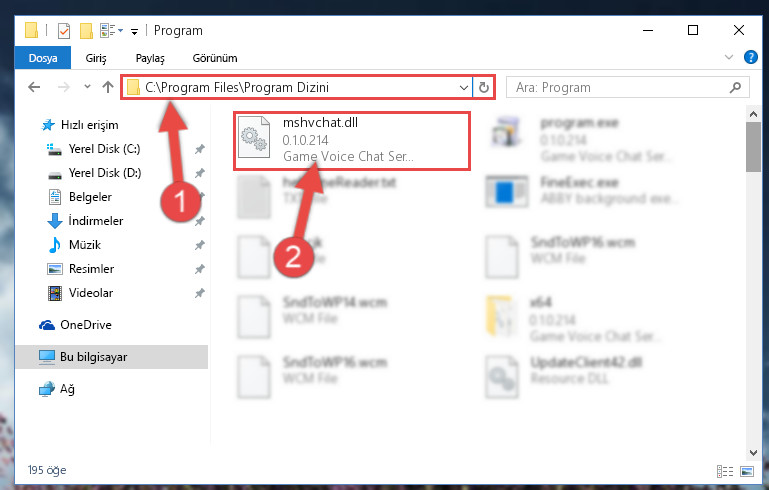769x490 pixels.
Task: Click the vertical scrollbar thumb
Action: pos(753,147)
